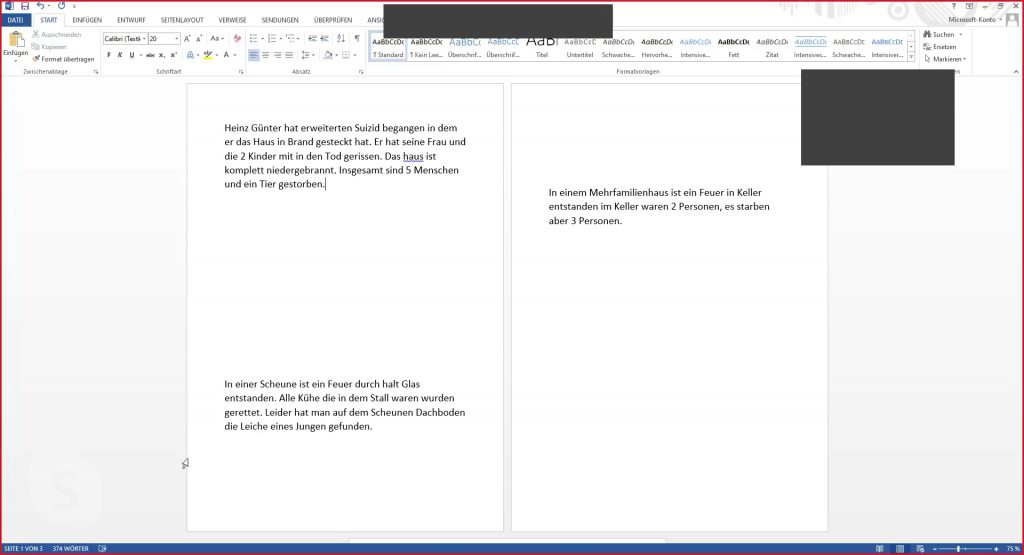Apply strikethrough formatting

(150, 56)
